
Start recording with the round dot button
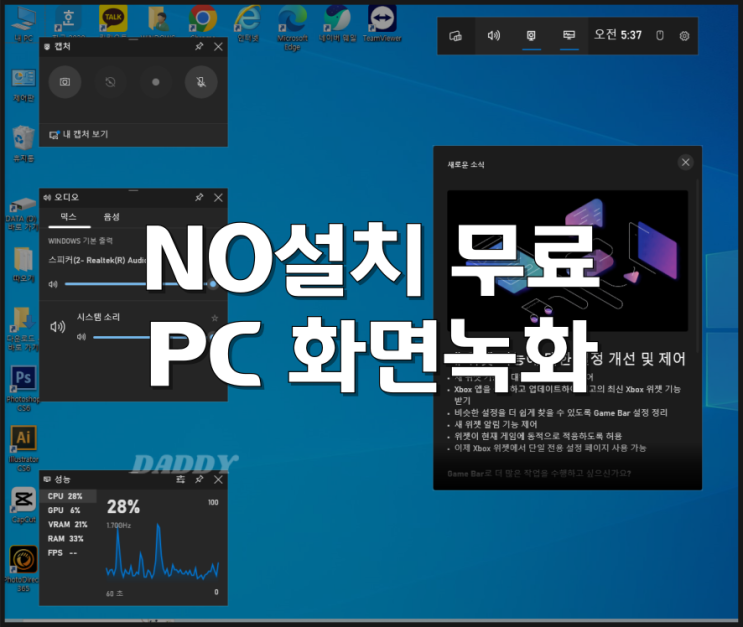pyautogui.click(x=155, y=82)
